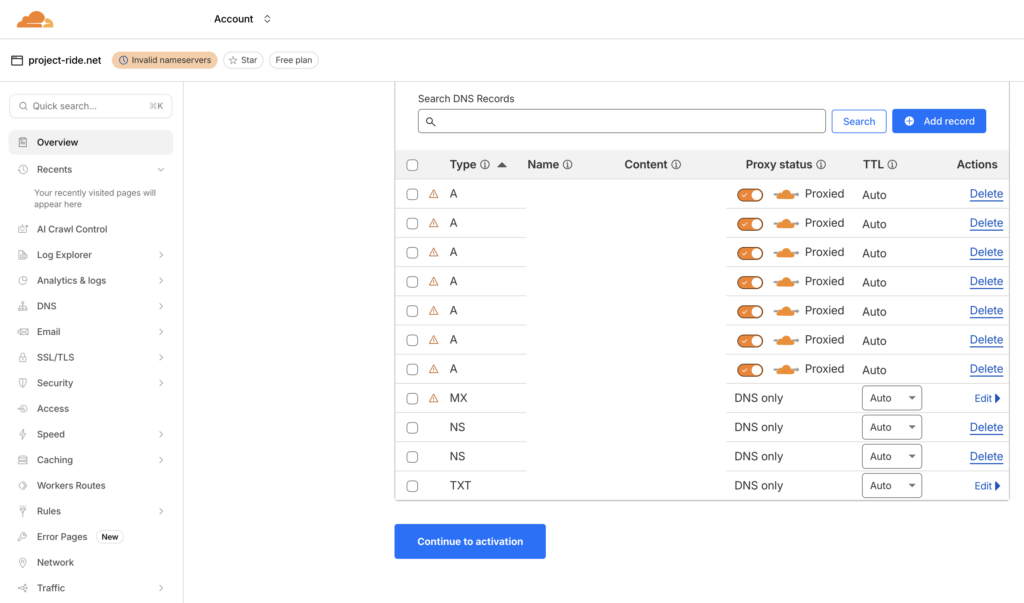1024x603 pixels.
Task: Check the select-all records checkbox
Action: click(412, 165)
